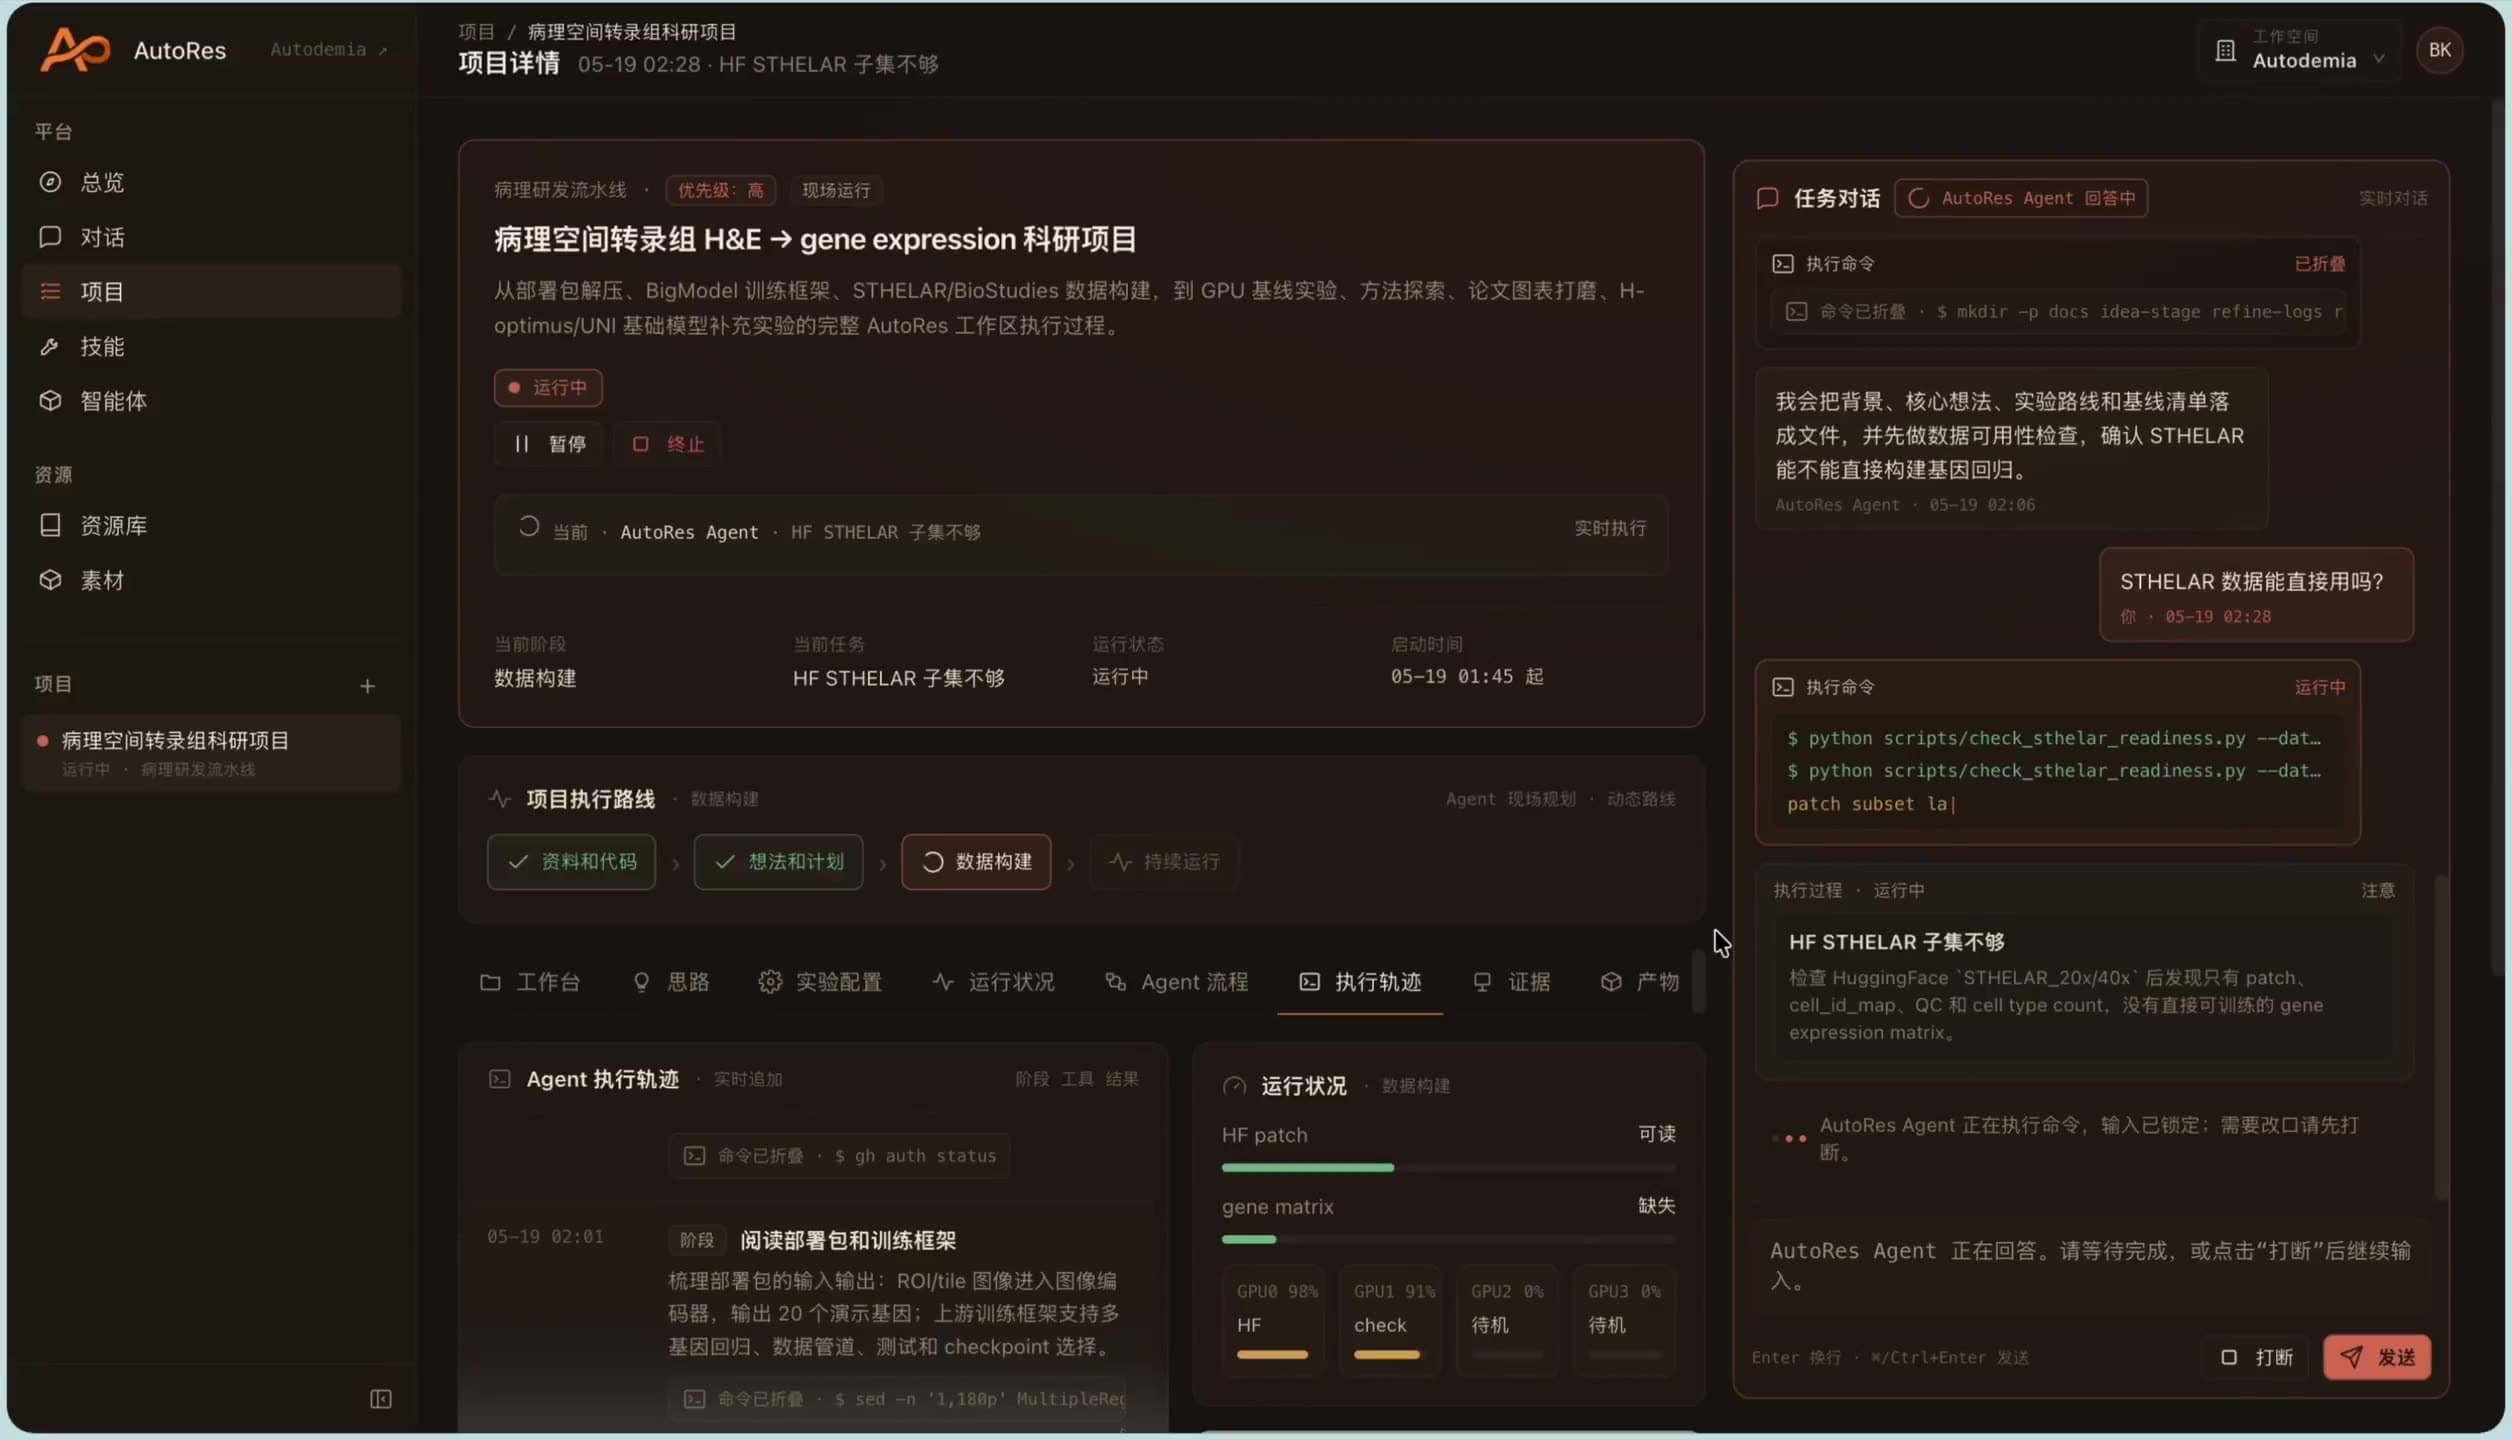Pause the project with 暂停 button
2512x1440 pixels.
tap(549, 444)
